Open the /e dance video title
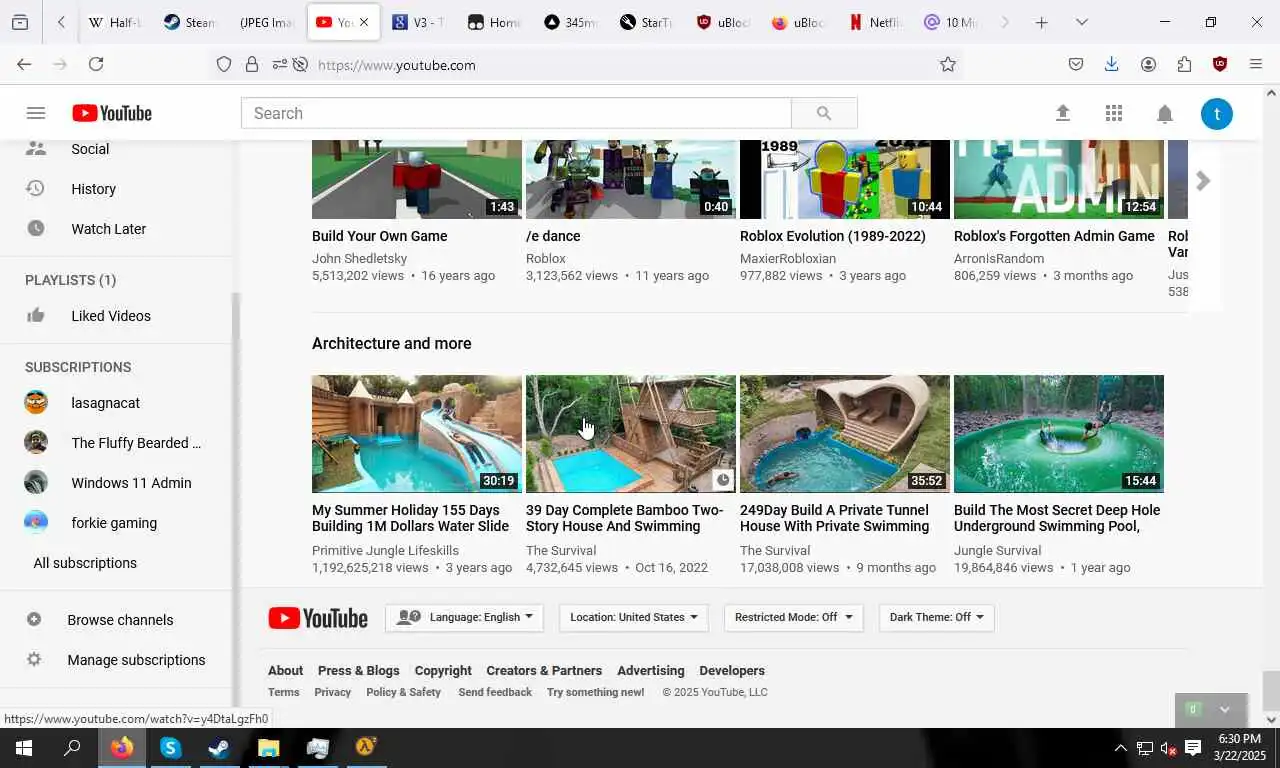This screenshot has height=768, width=1280. click(553, 236)
